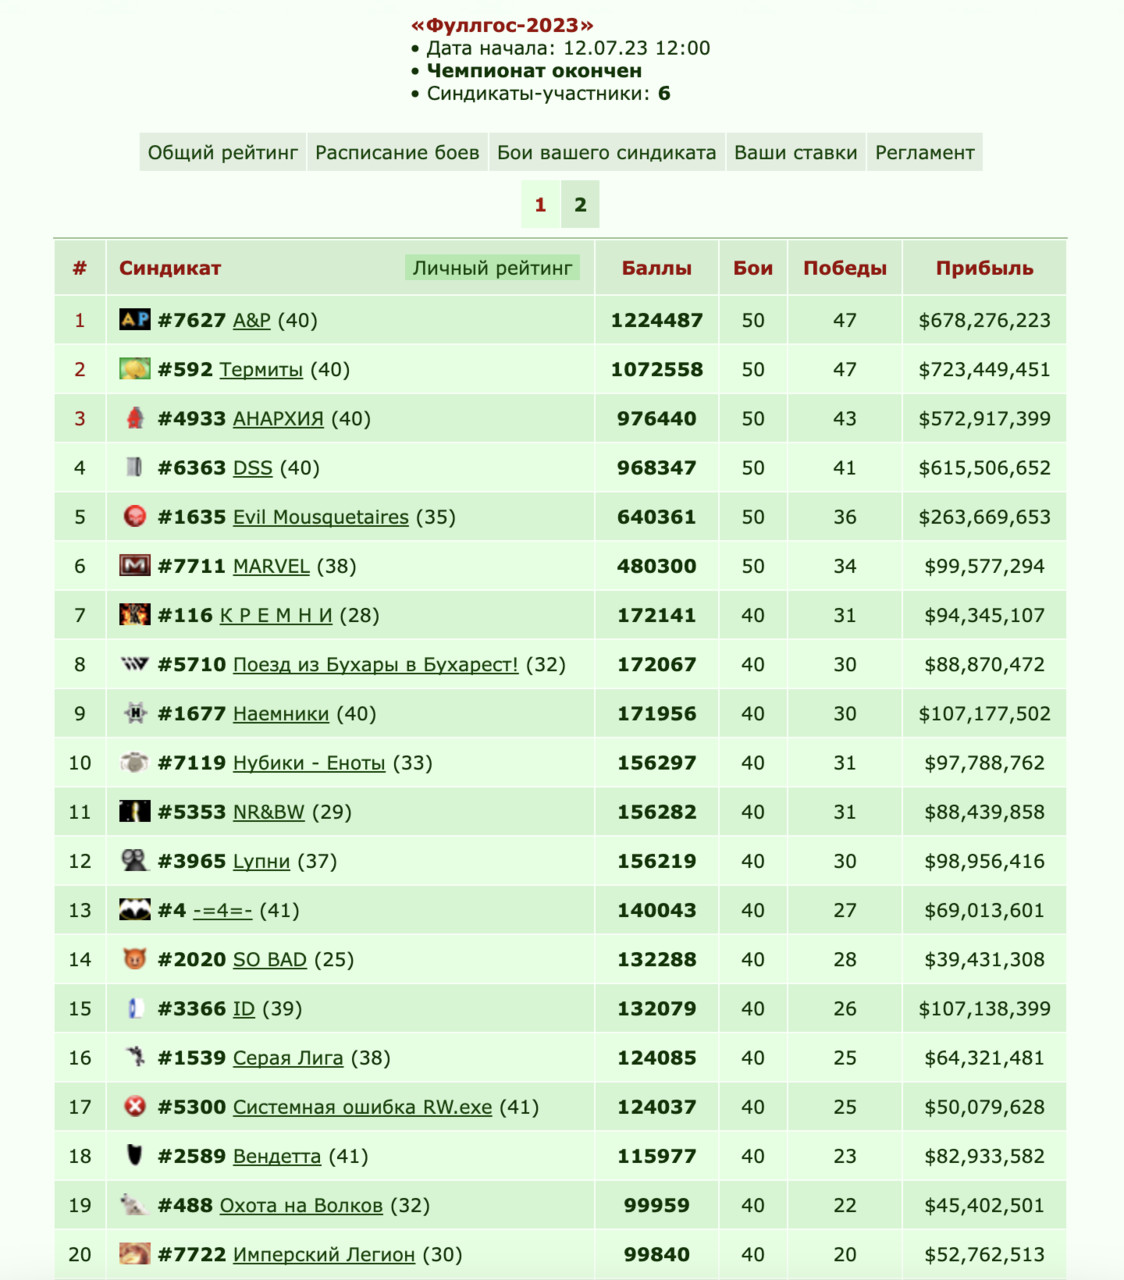Click the Победы column header
The height and width of the screenshot is (1280, 1124).
[x=845, y=267]
